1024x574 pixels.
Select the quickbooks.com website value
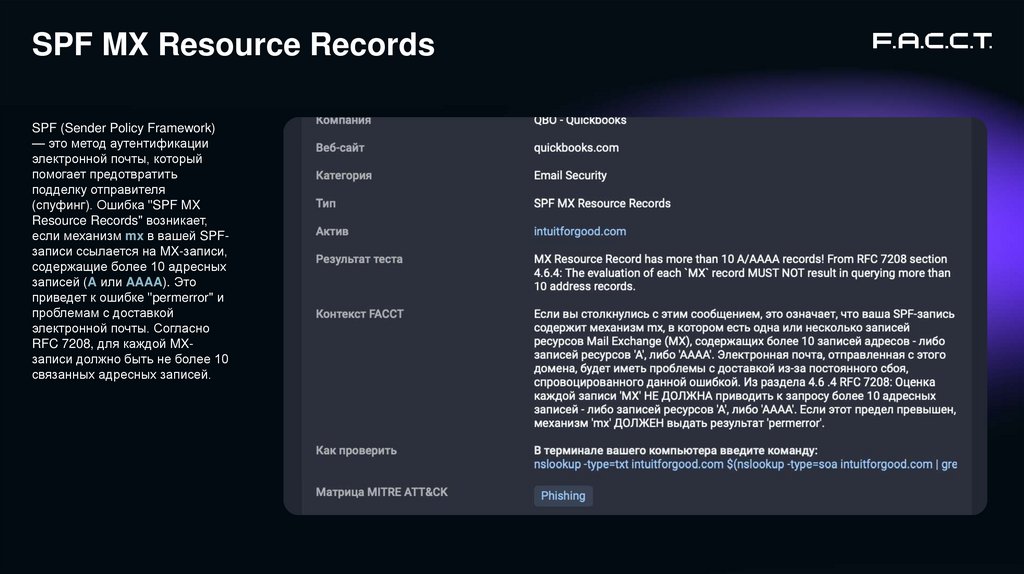(576, 148)
